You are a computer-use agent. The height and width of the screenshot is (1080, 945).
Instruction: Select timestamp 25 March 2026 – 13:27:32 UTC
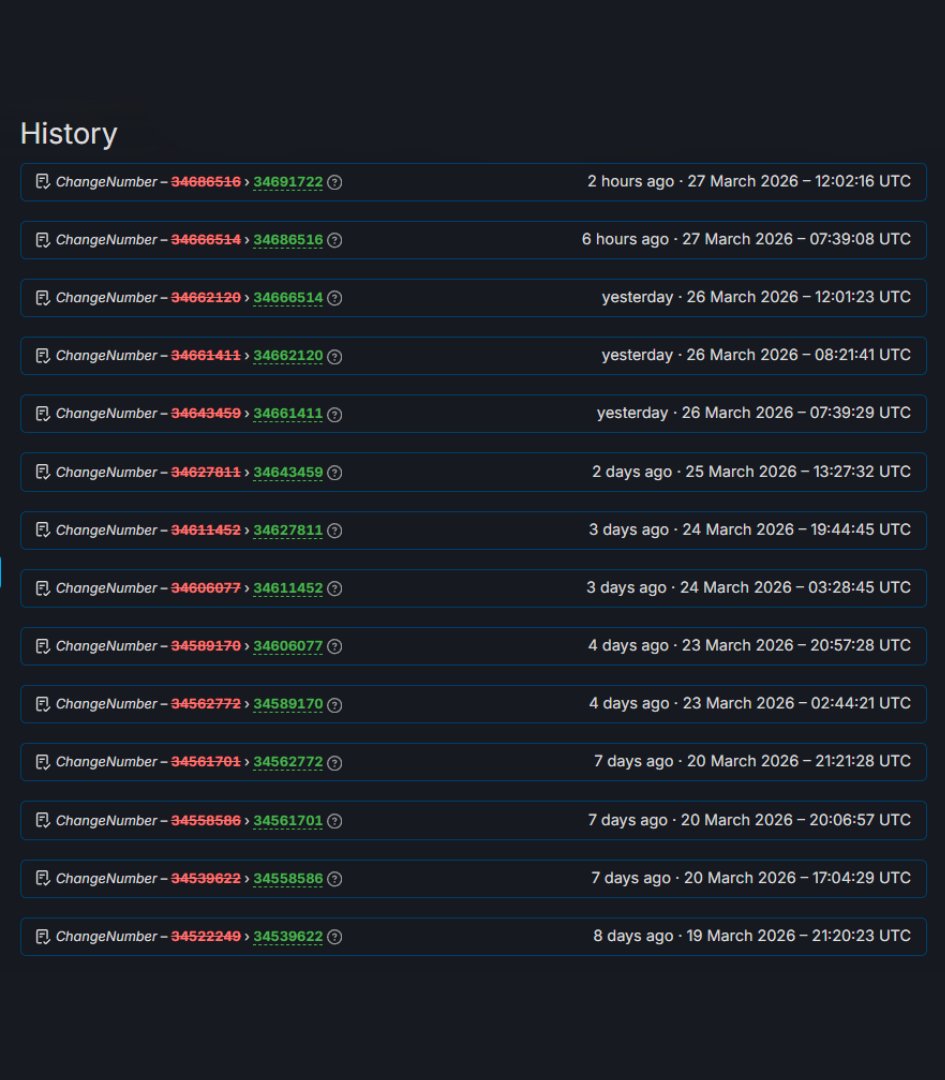coord(798,471)
